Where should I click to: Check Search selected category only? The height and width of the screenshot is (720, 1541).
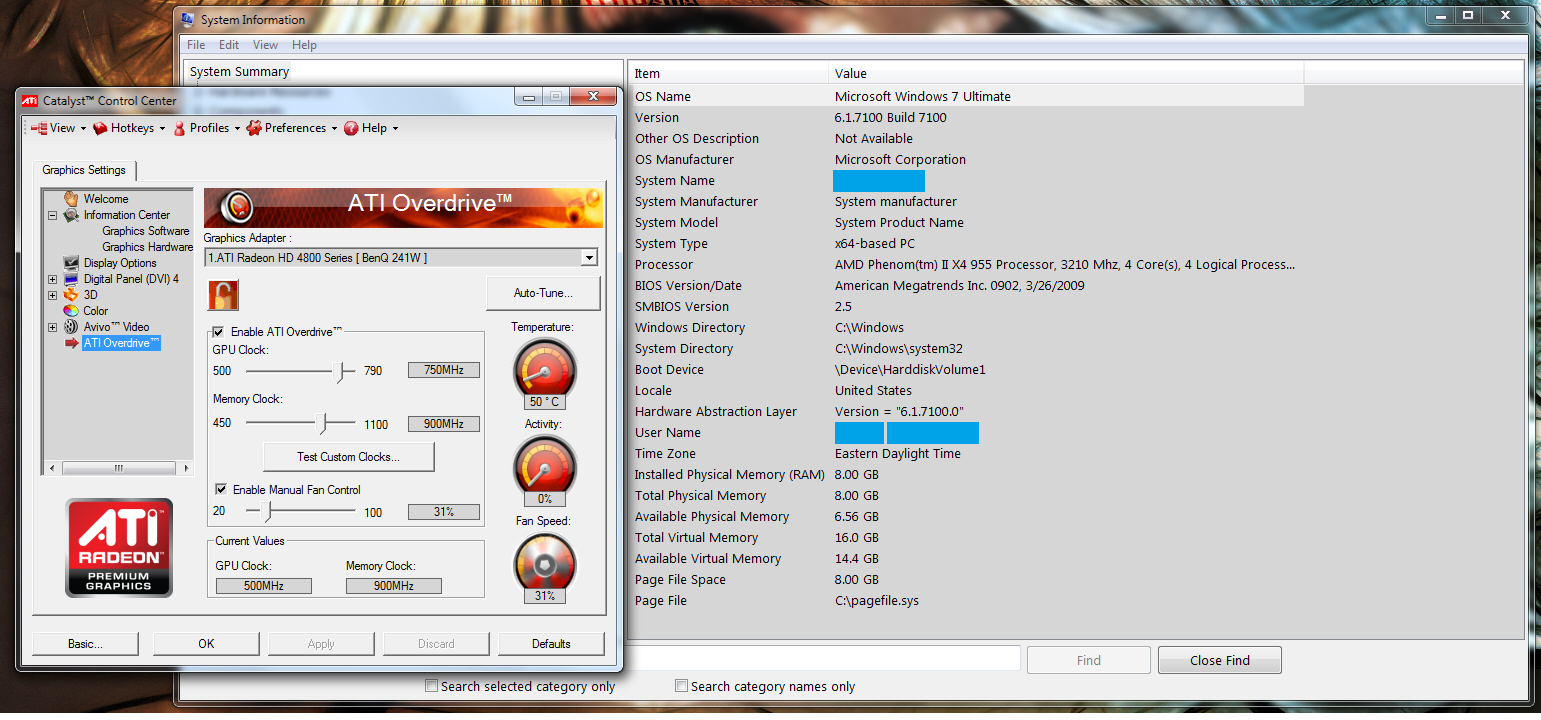(x=432, y=686)
